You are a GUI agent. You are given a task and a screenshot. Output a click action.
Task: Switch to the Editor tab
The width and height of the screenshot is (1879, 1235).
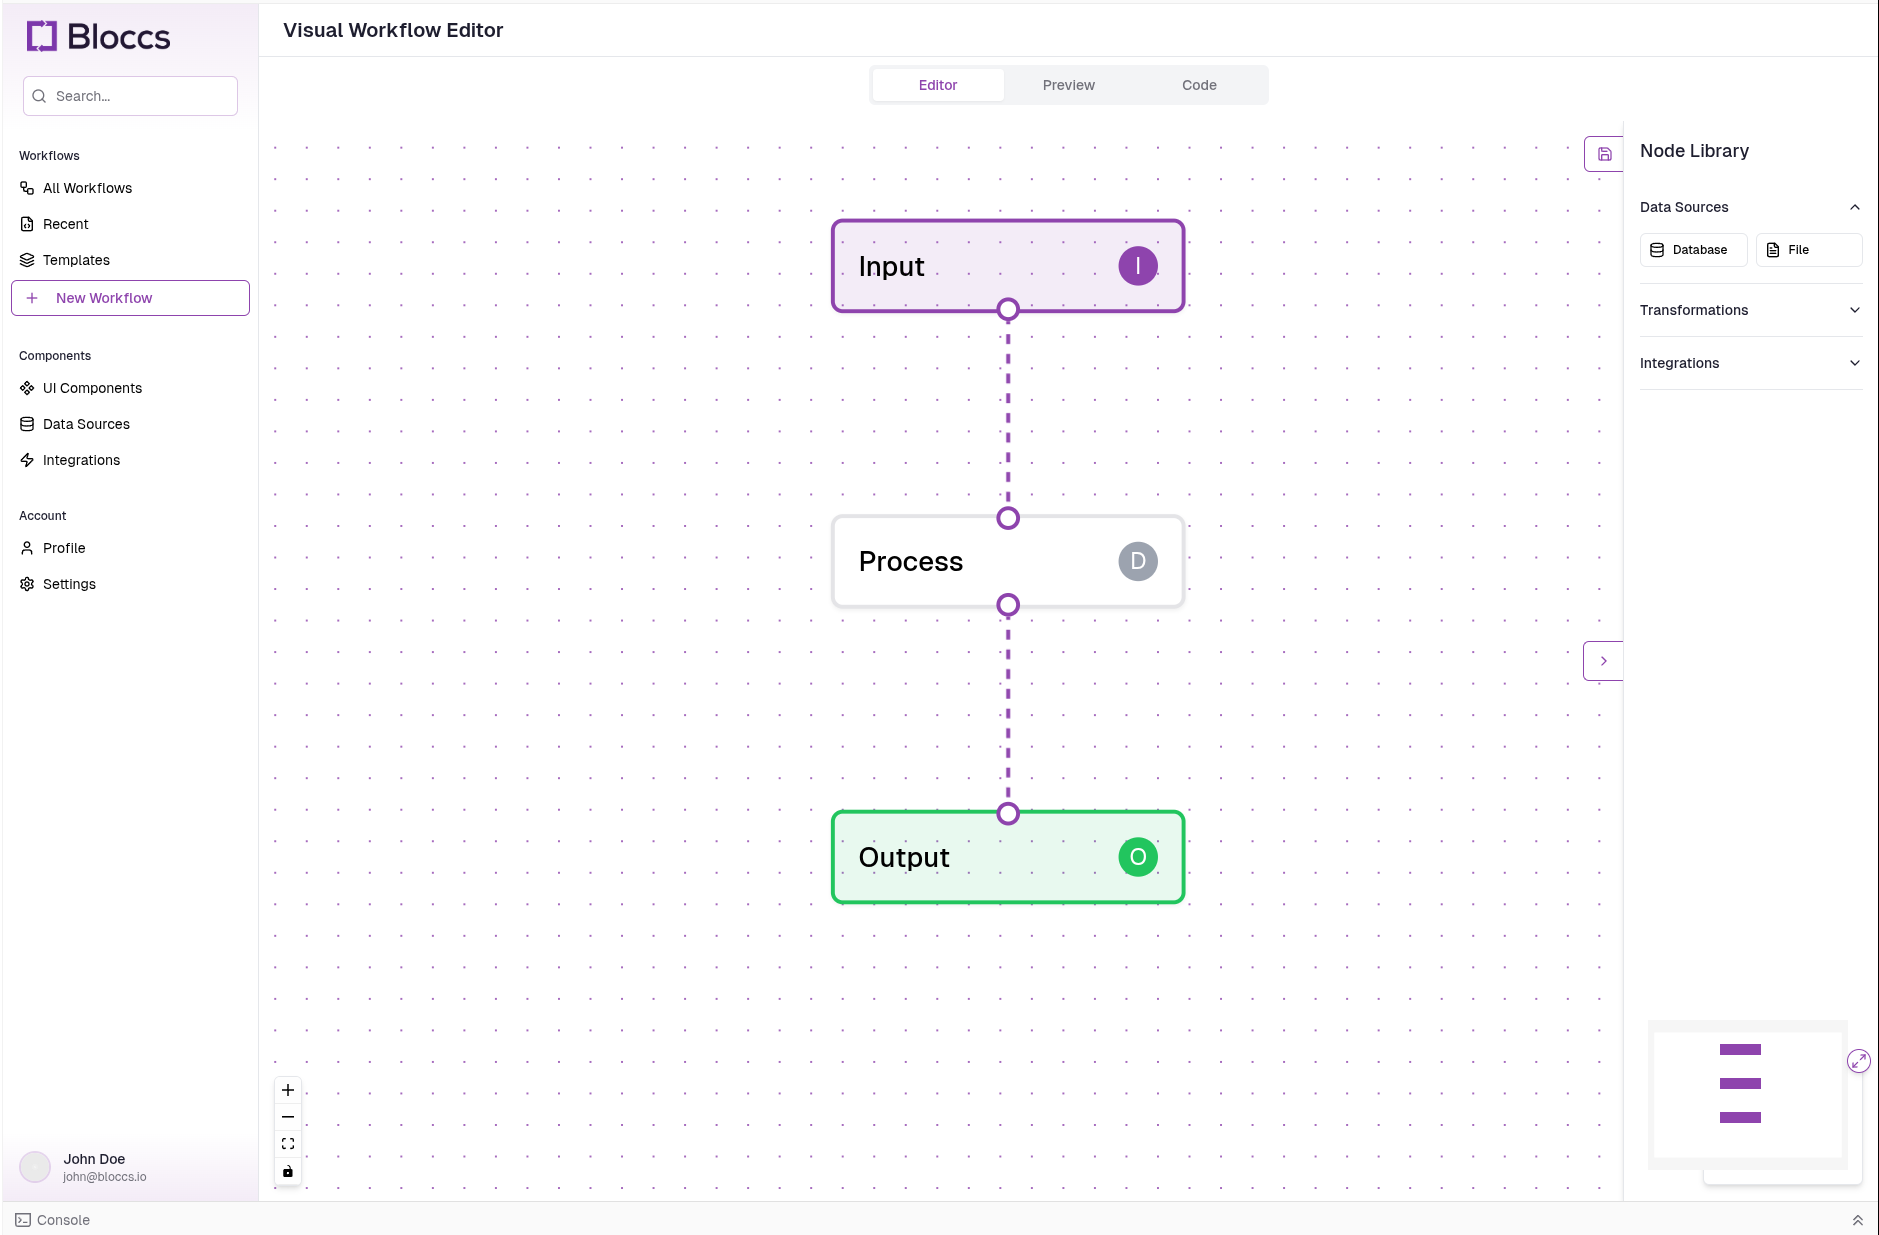coord(938,85)
